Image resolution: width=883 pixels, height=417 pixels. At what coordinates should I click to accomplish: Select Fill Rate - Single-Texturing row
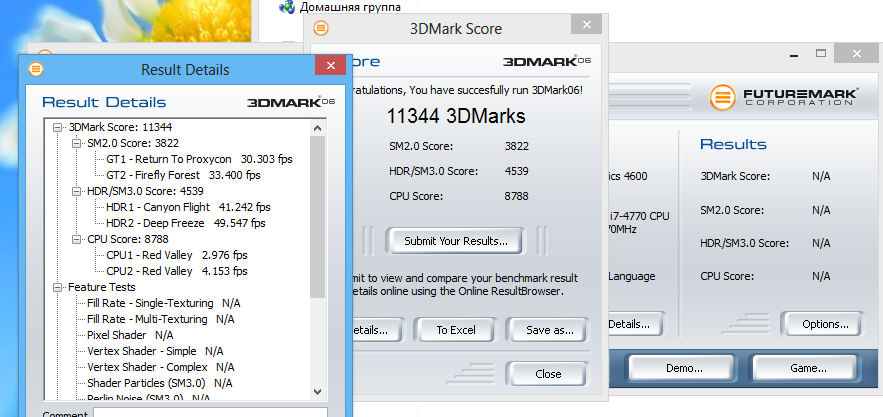[164, 303]
